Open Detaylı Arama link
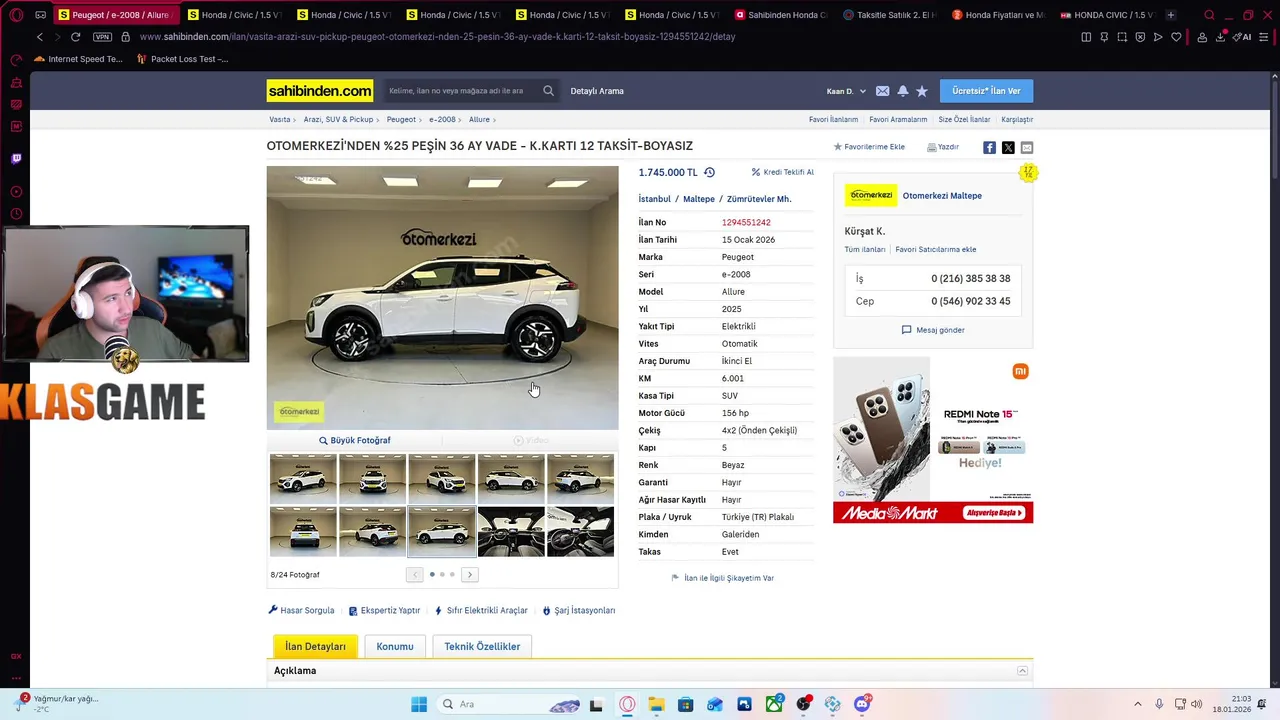Viewport: 1280px width, 720px height. click(597, 91)
